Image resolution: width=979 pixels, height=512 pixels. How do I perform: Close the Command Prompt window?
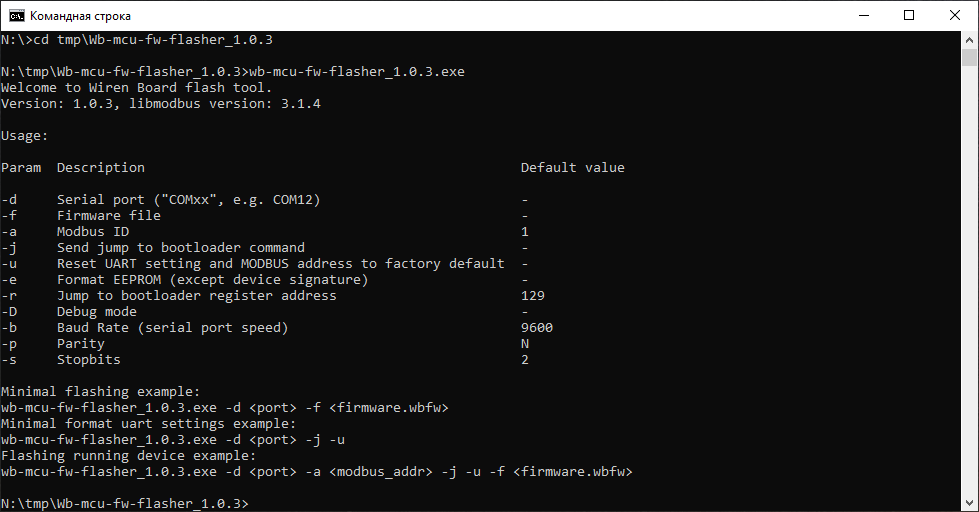point(955,15)
